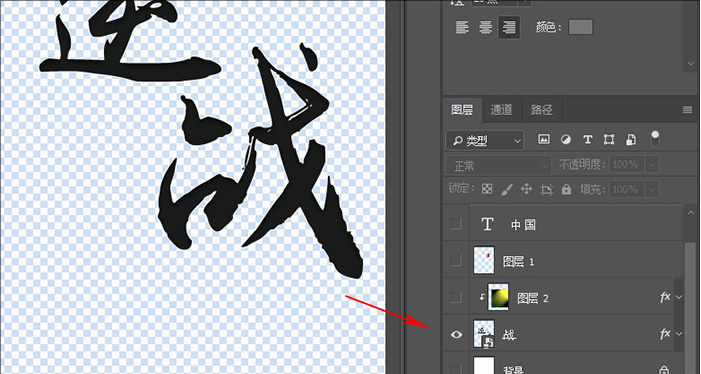Select the 战 layer name
Viewport: 701px width, 374px height.
(509, 335)
